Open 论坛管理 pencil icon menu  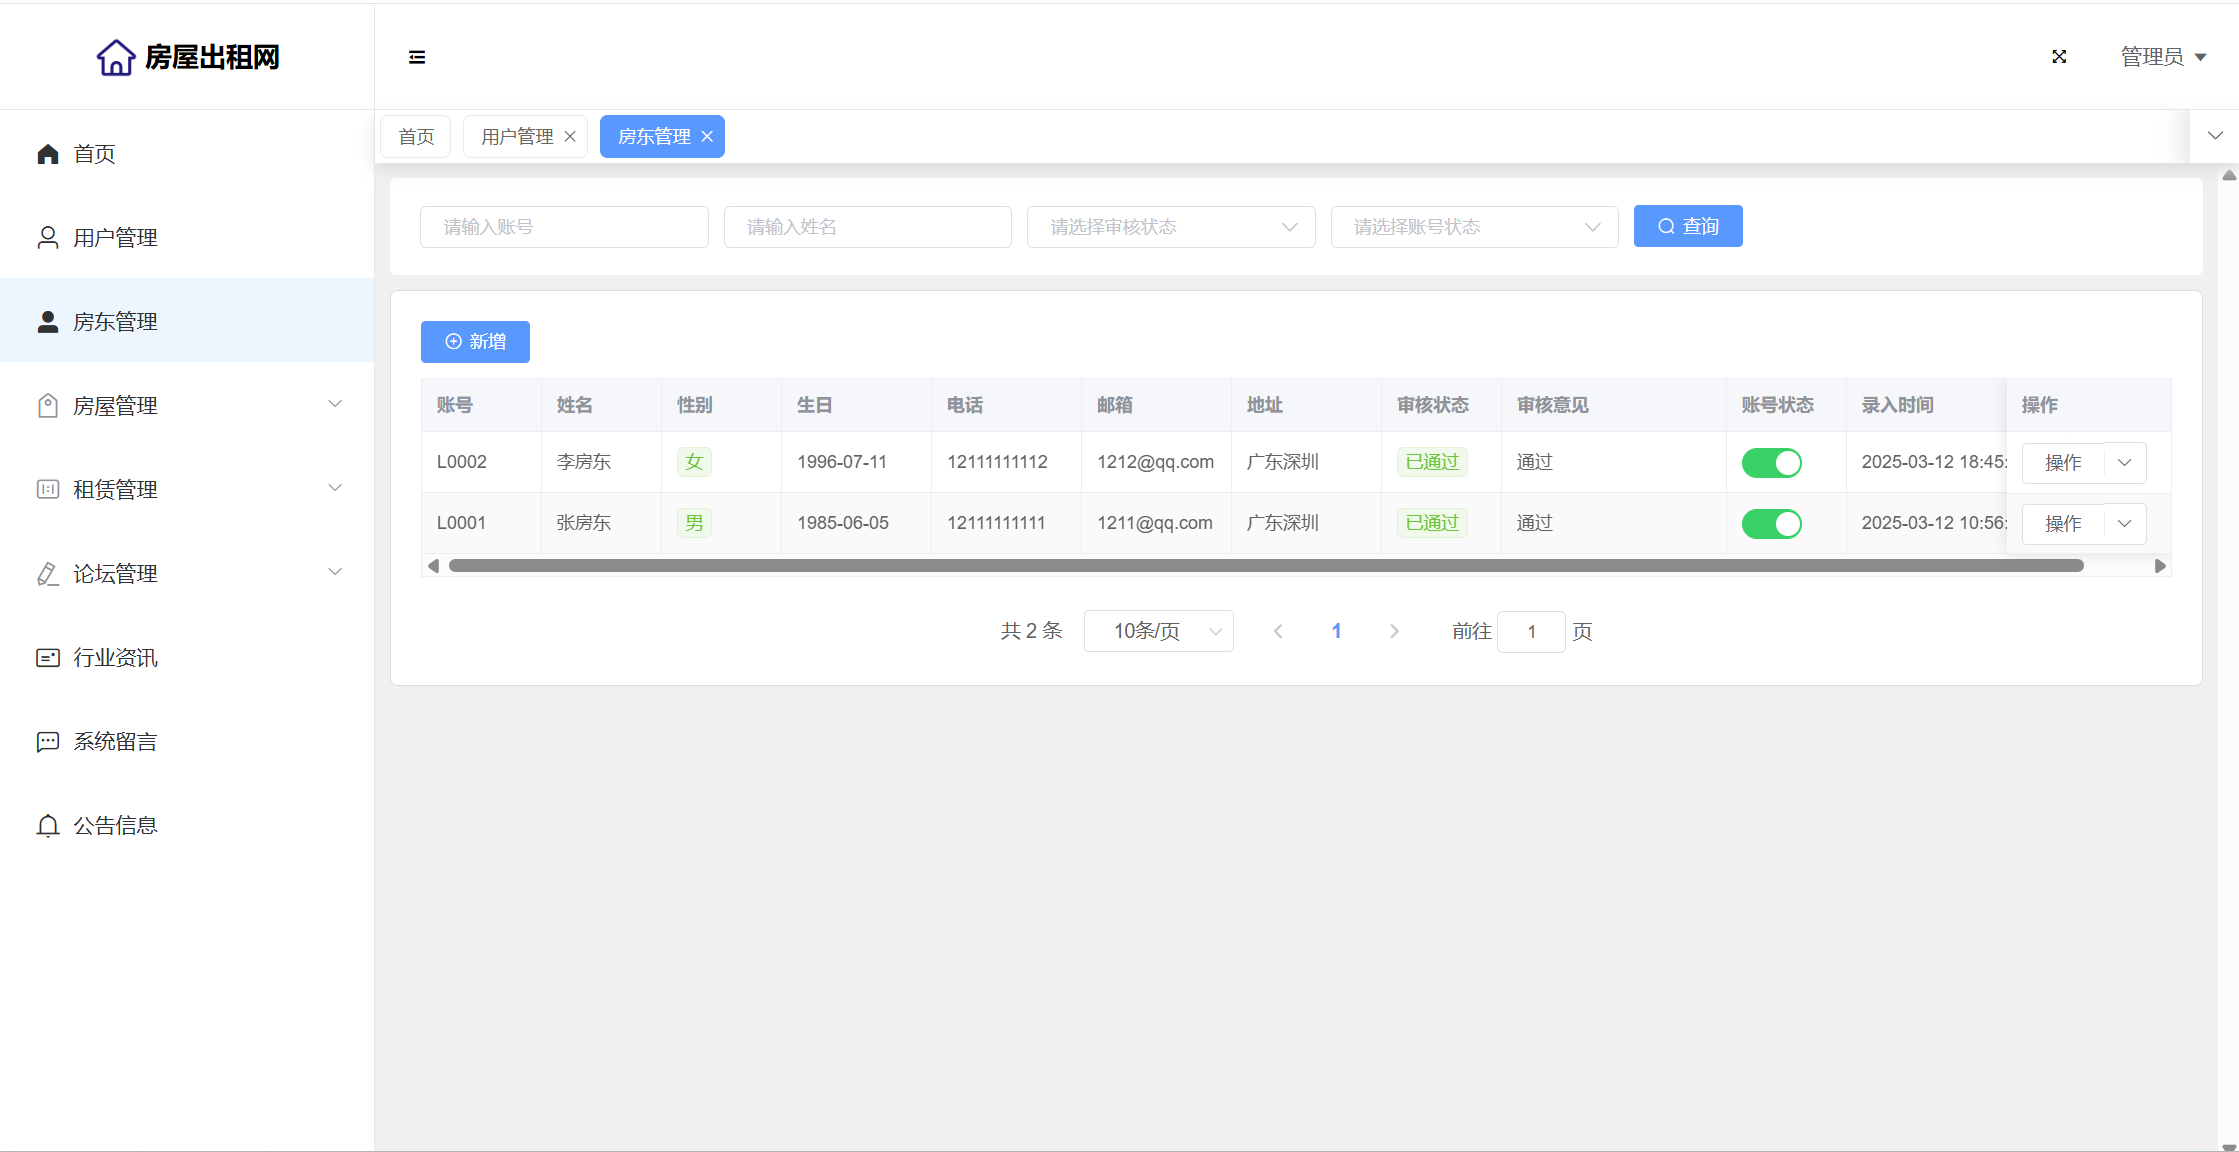coord(47,574)
